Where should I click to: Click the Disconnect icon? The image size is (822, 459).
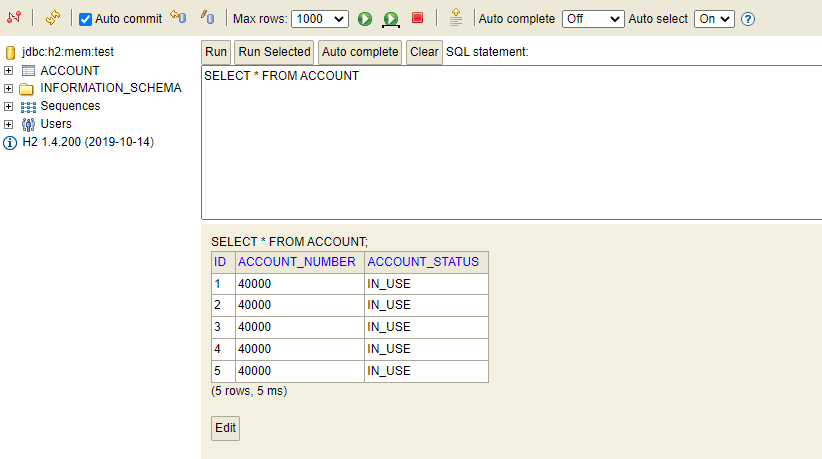pos(14,18)
